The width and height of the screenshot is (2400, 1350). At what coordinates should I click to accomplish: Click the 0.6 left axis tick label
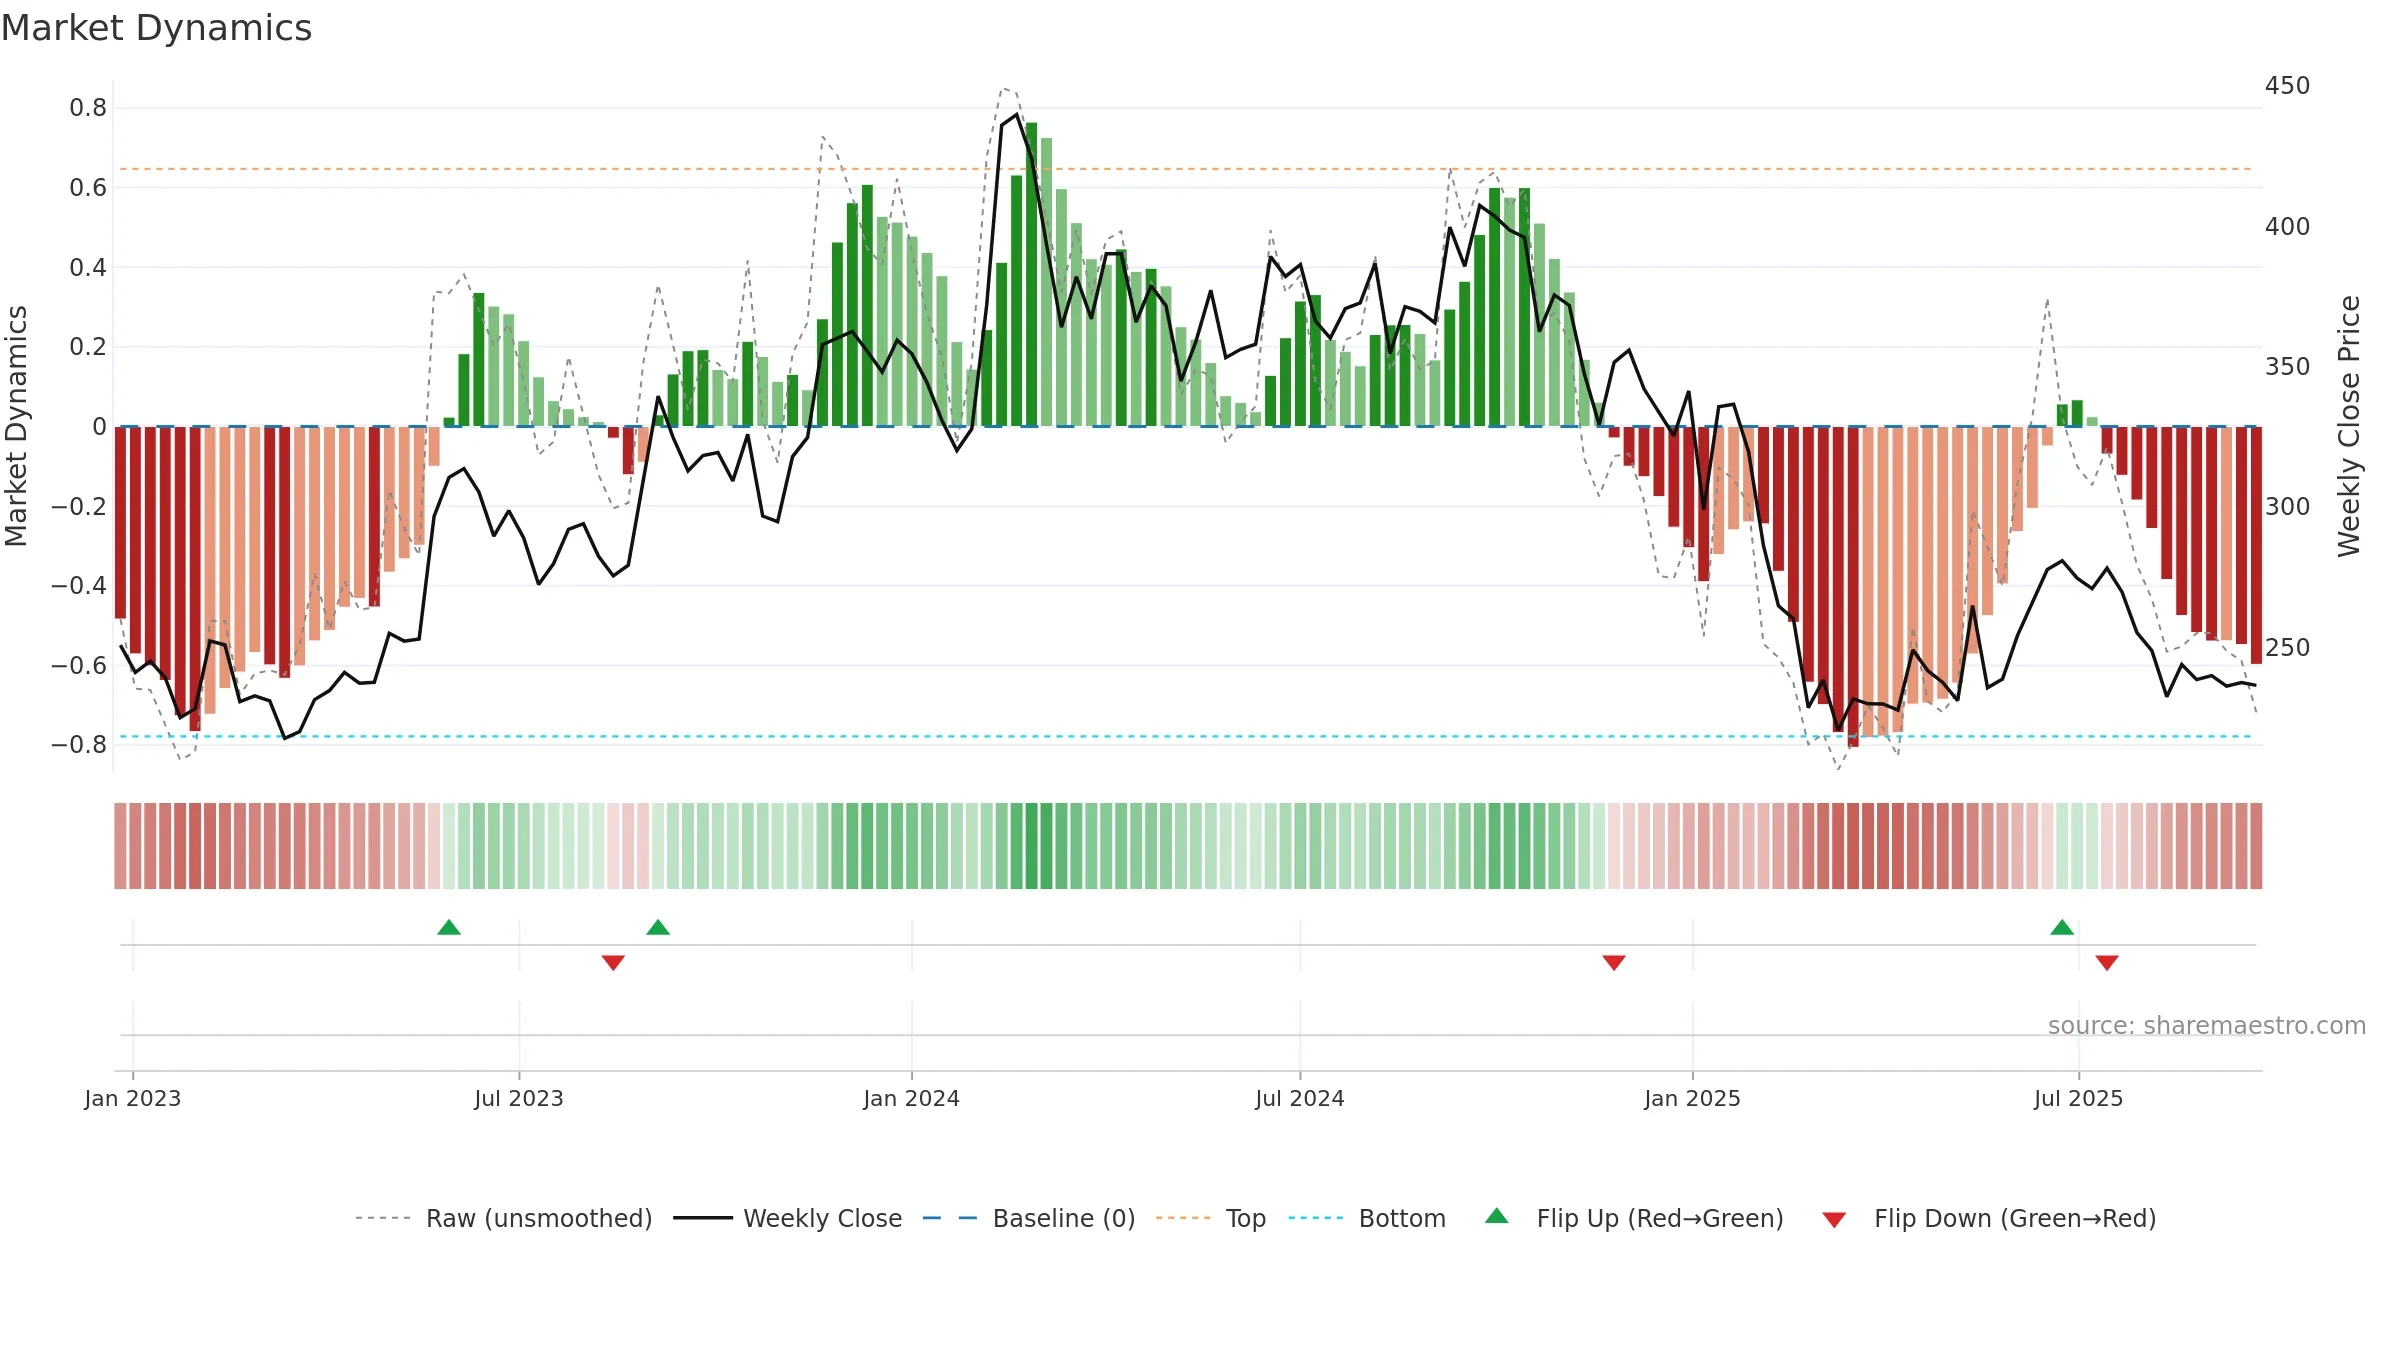click(88, 187)
